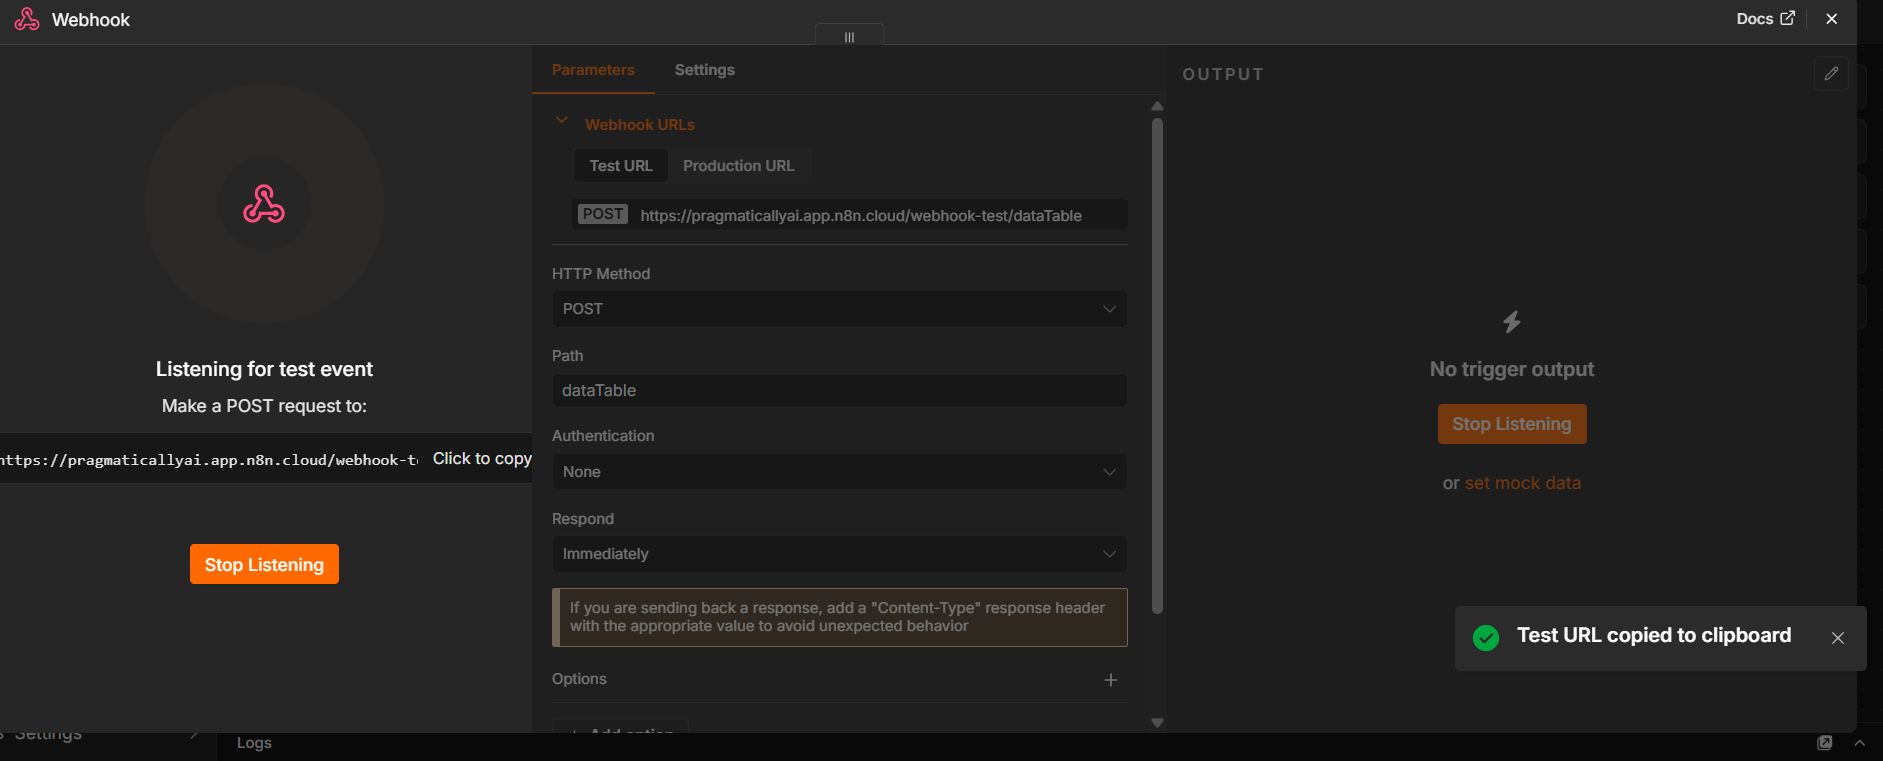This screenshot has width=1883, height=761.
Task: Open the Respond dropdown
Action: click(x=840, y=554)
